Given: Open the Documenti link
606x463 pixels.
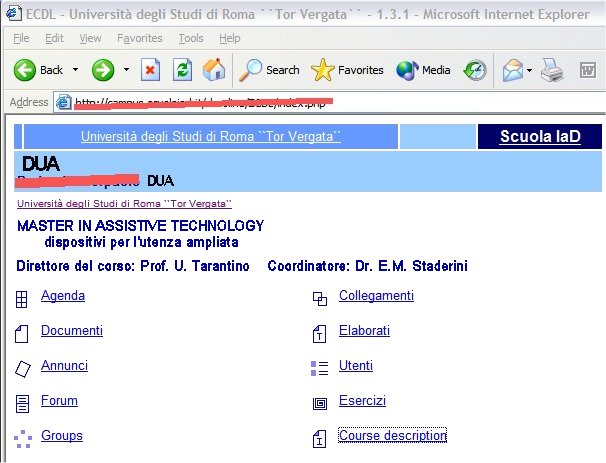Looking at the screenshot, I should pos(72,330).
